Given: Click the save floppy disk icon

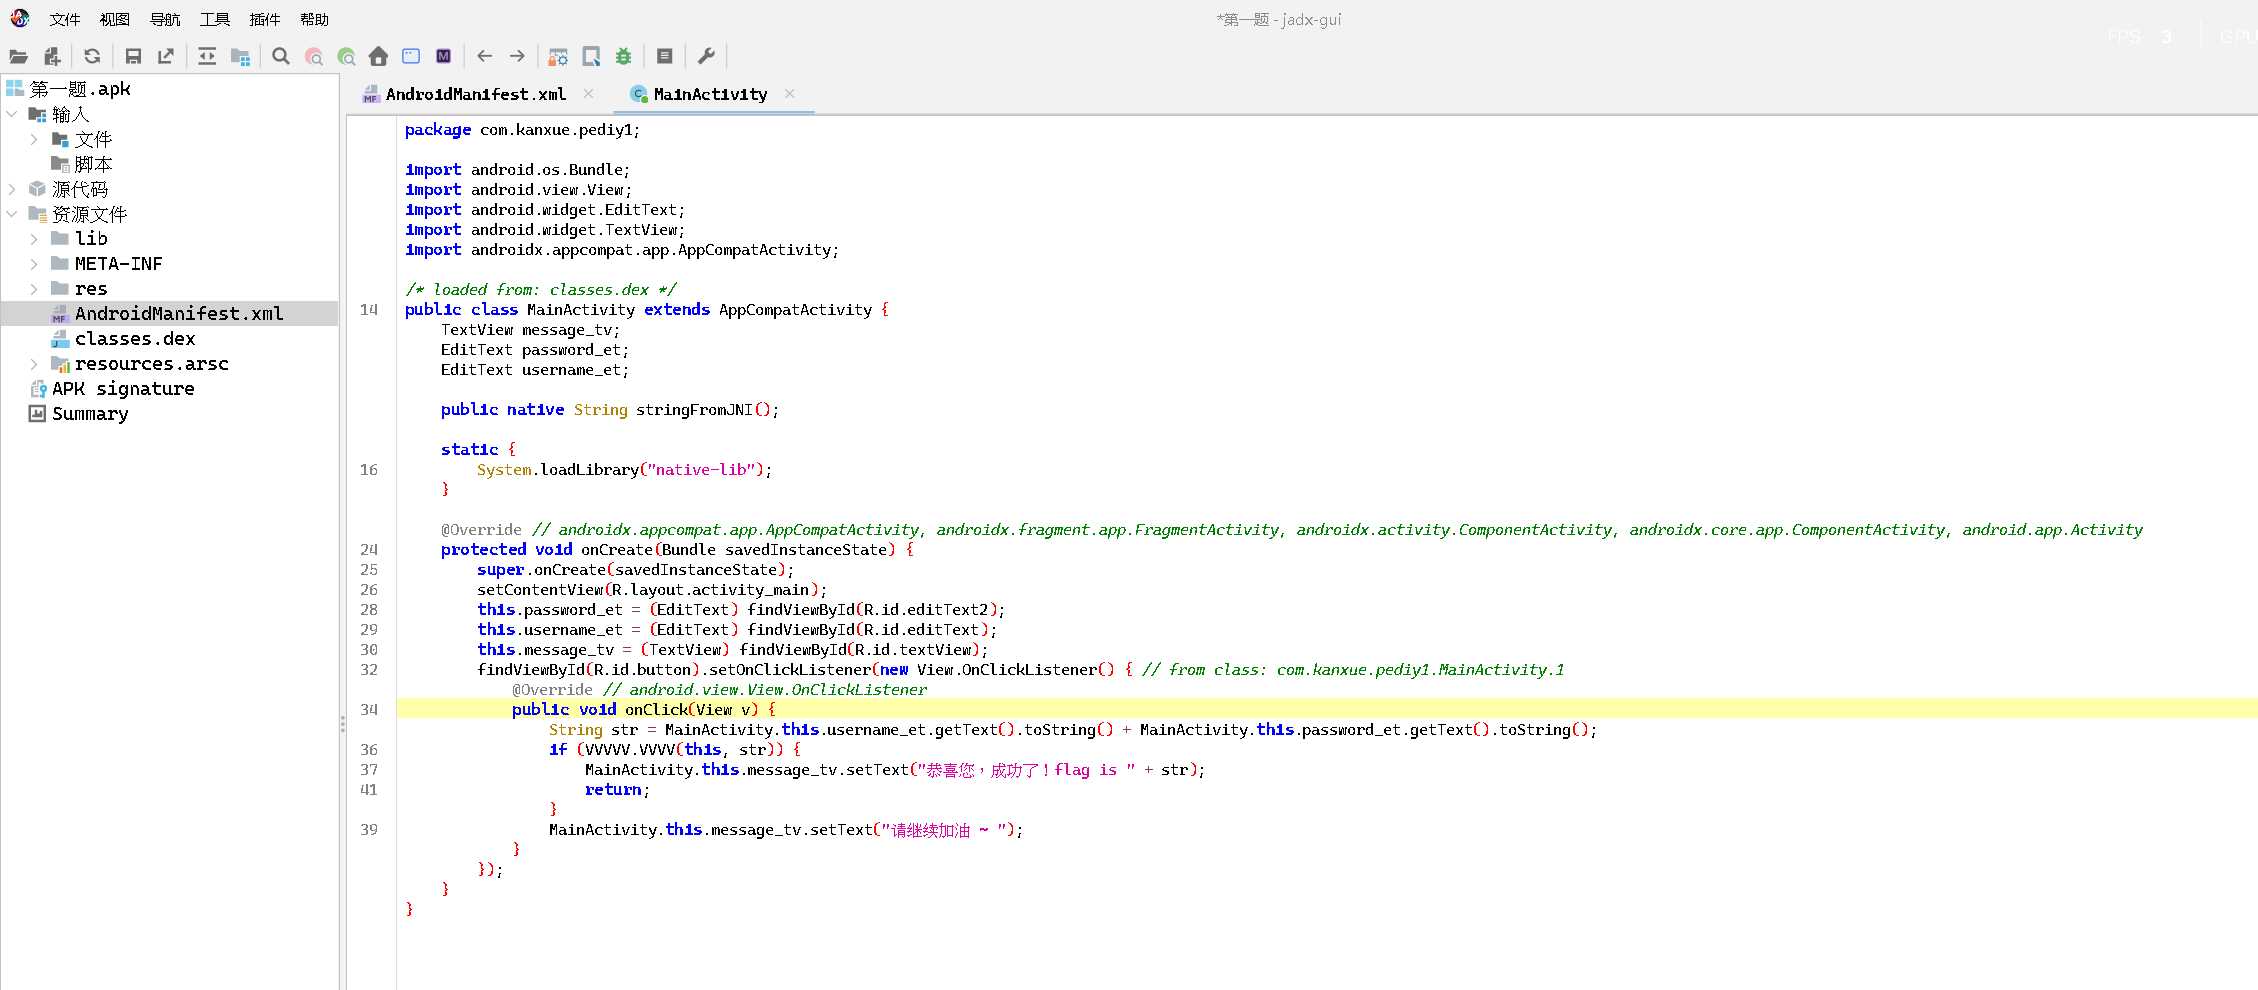Looking at the screenshot, I should click(x=133, y=57).
